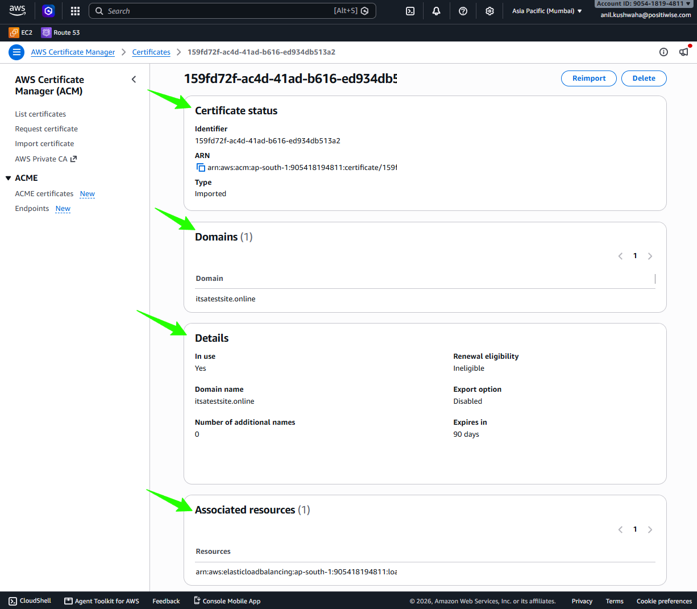
Task: Select the elasticloadbalancing resource ARN
Action: point(296,572)
